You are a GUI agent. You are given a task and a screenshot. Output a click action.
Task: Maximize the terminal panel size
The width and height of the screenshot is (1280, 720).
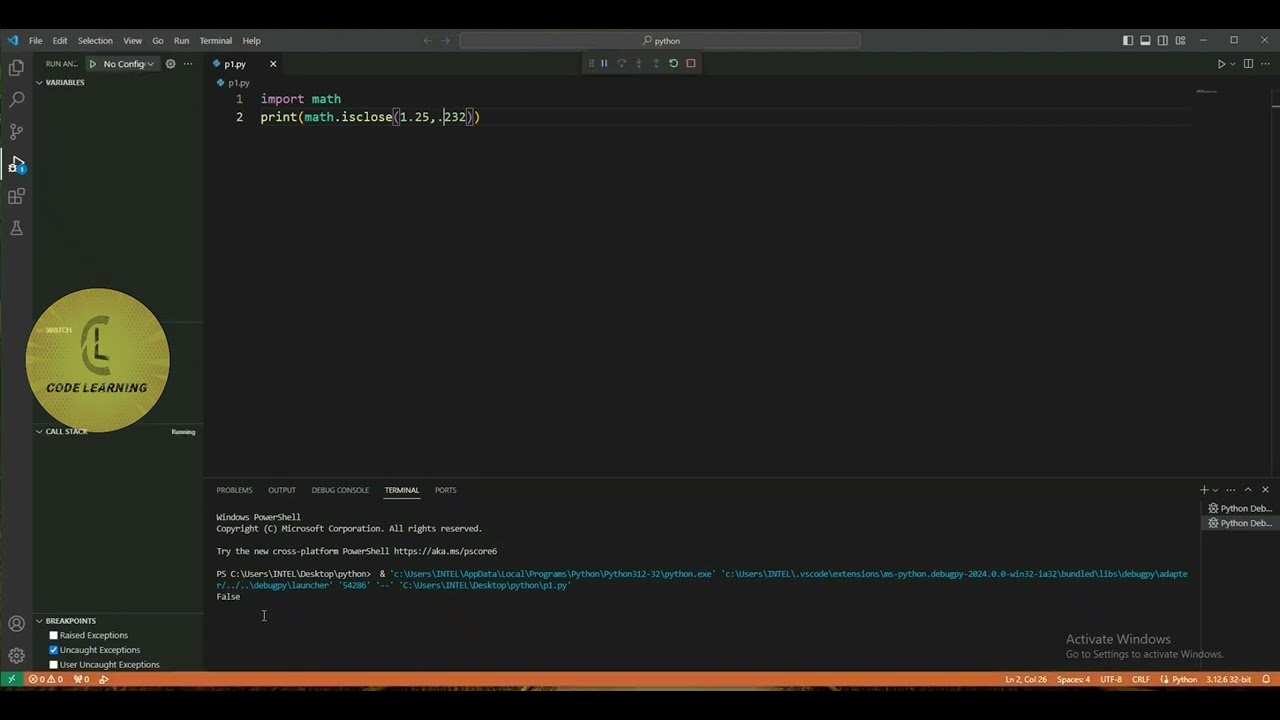1248,490
